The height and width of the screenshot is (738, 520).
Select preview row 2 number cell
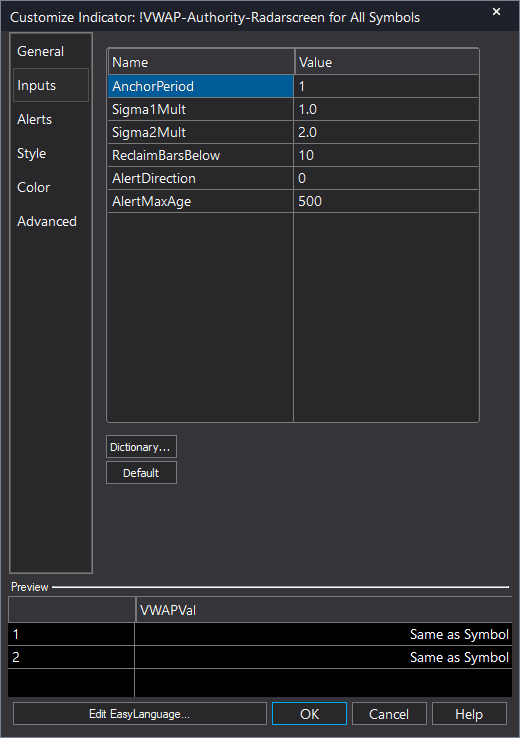tap(71, 657)
